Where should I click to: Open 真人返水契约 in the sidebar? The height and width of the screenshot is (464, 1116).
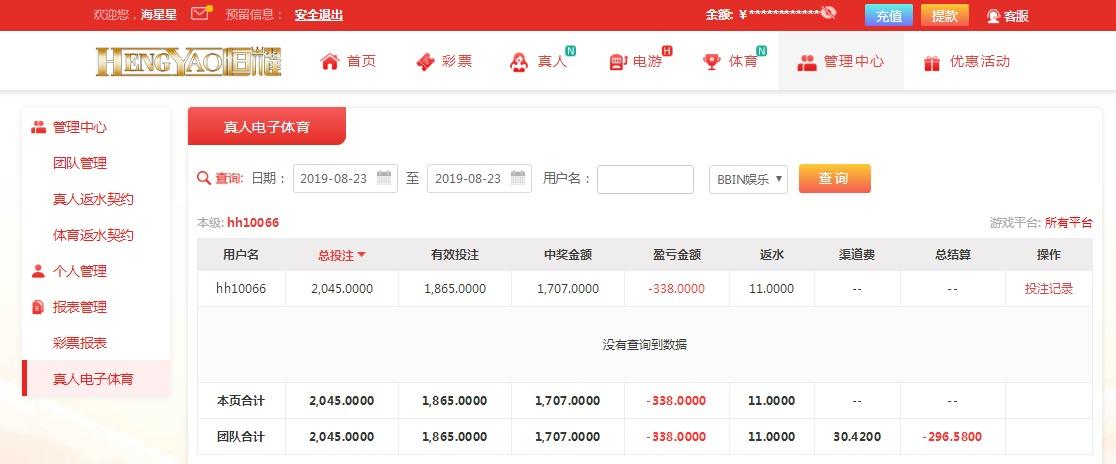point(93,199)
